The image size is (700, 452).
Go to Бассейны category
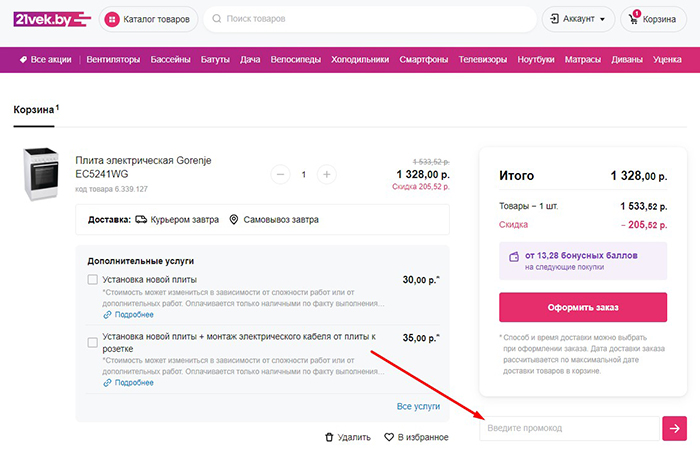(170, 59)
